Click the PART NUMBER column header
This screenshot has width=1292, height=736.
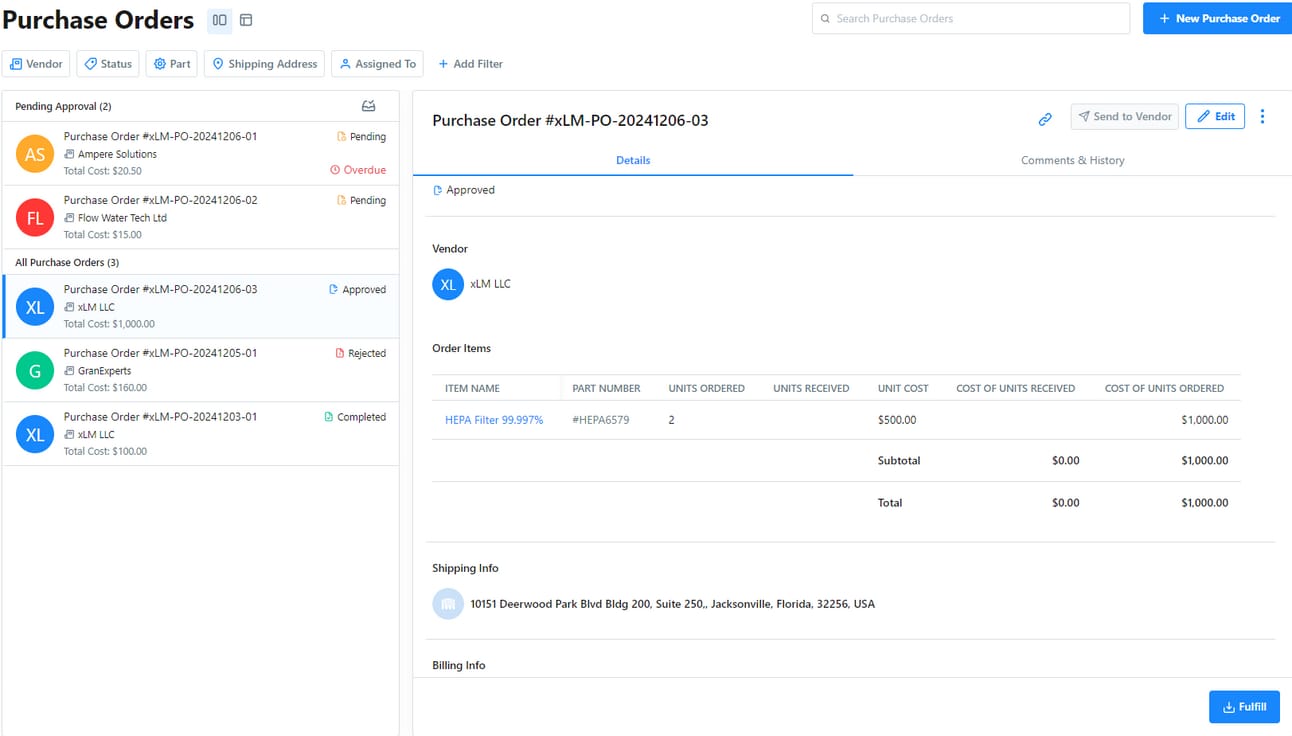coord(606,388)
